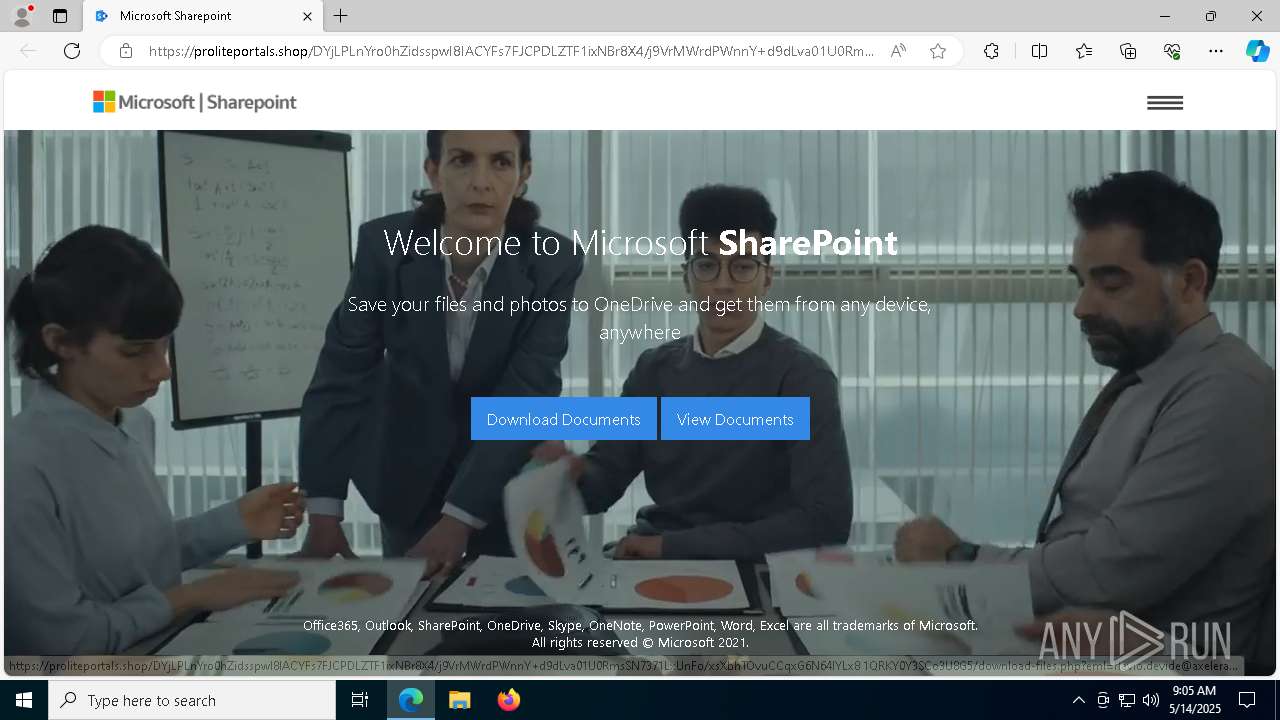
Task: Click the Download Documents button
Action: [x=563, y=419]
